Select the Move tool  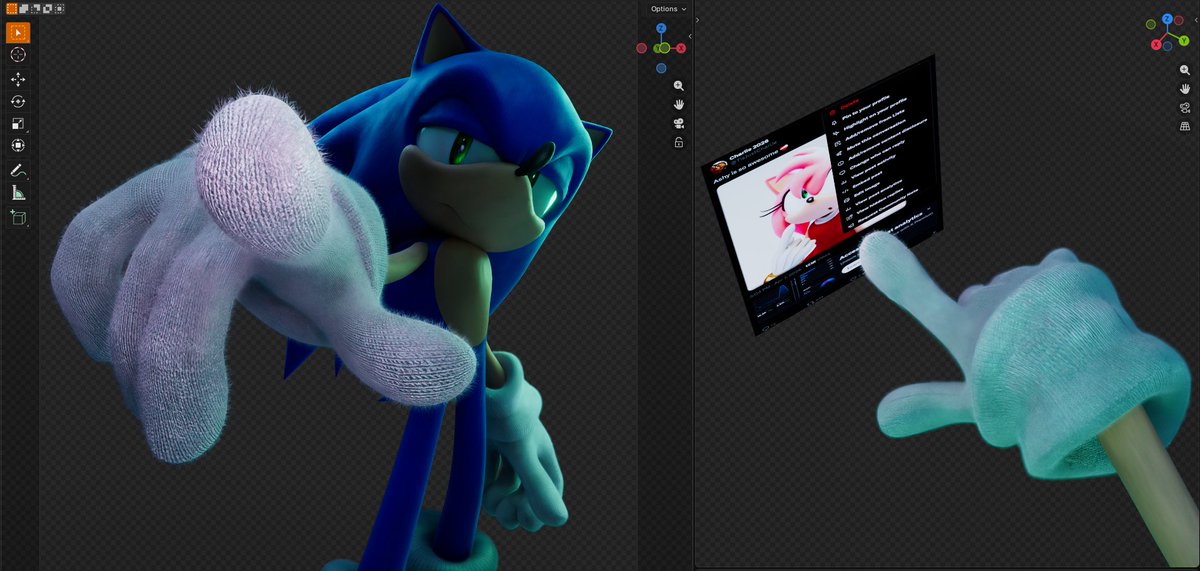tap(18, 79)
